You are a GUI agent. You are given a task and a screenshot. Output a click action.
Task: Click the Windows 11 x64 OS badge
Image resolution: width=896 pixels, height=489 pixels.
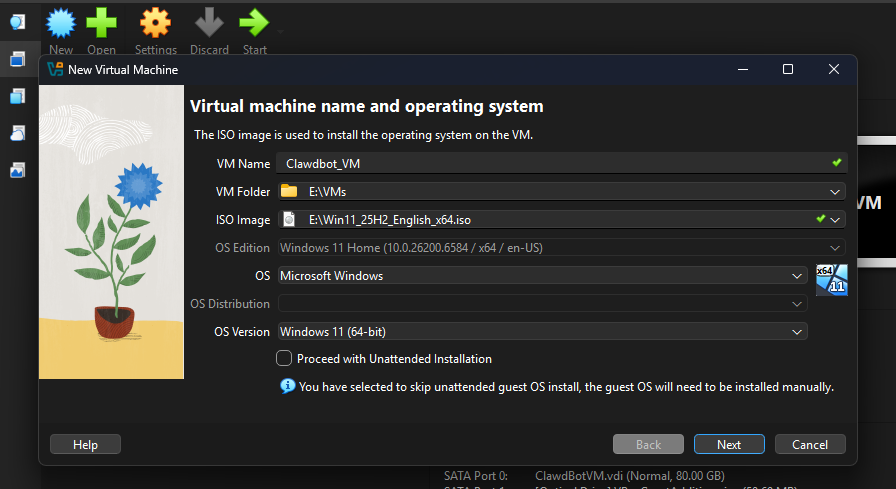831,280
